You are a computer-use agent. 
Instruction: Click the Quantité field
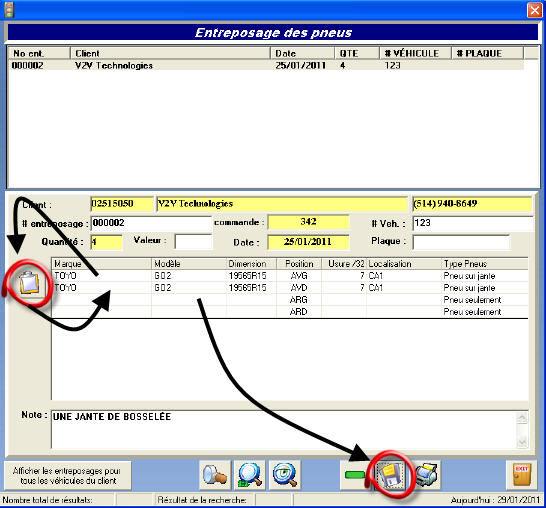(x=107, y=242)
